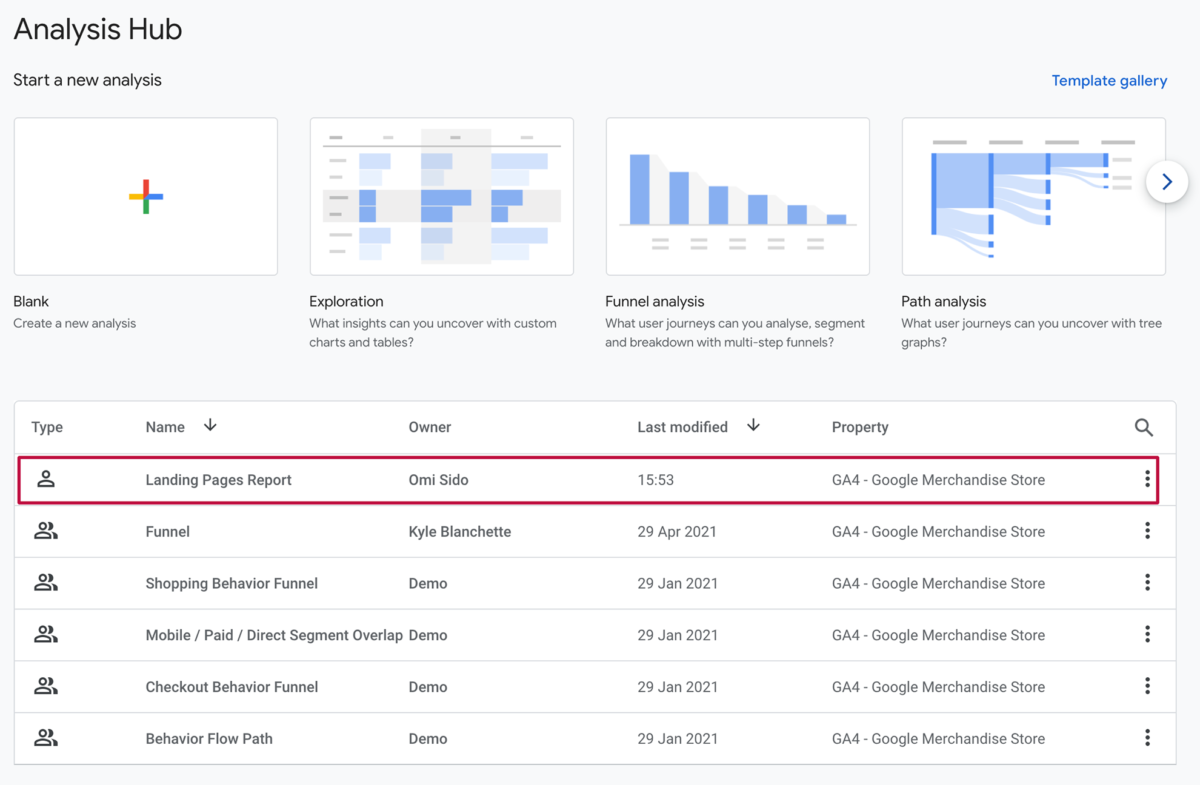Open more options for the Funnel row
The width and height of the screenshot is (1200, 785).
(1147, 531)
